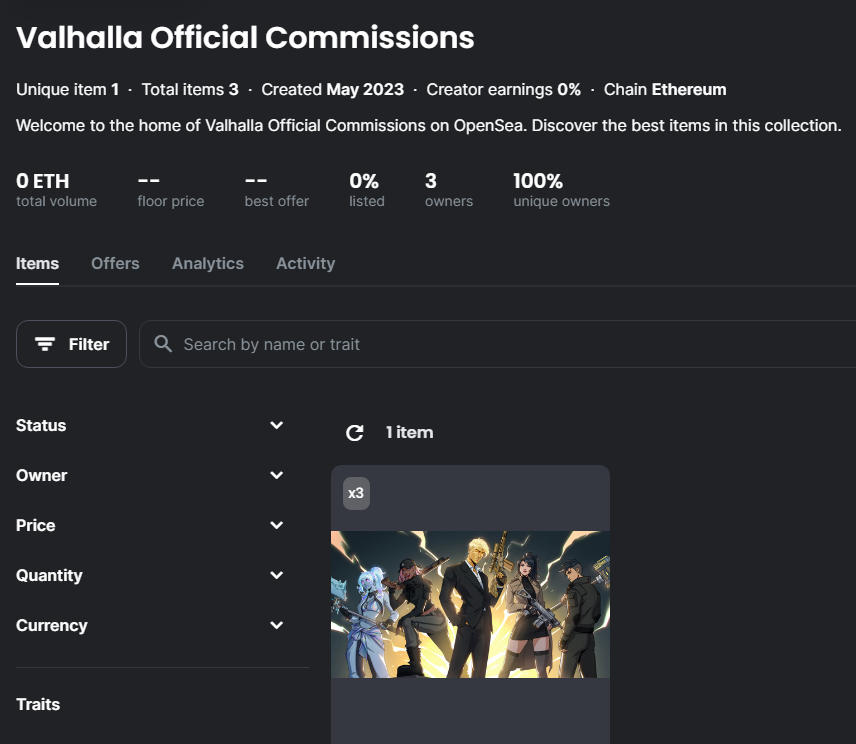This screenshot has height=744, width=856.
Task: Click the Chain Ethereum text
Action: [665, 90]
